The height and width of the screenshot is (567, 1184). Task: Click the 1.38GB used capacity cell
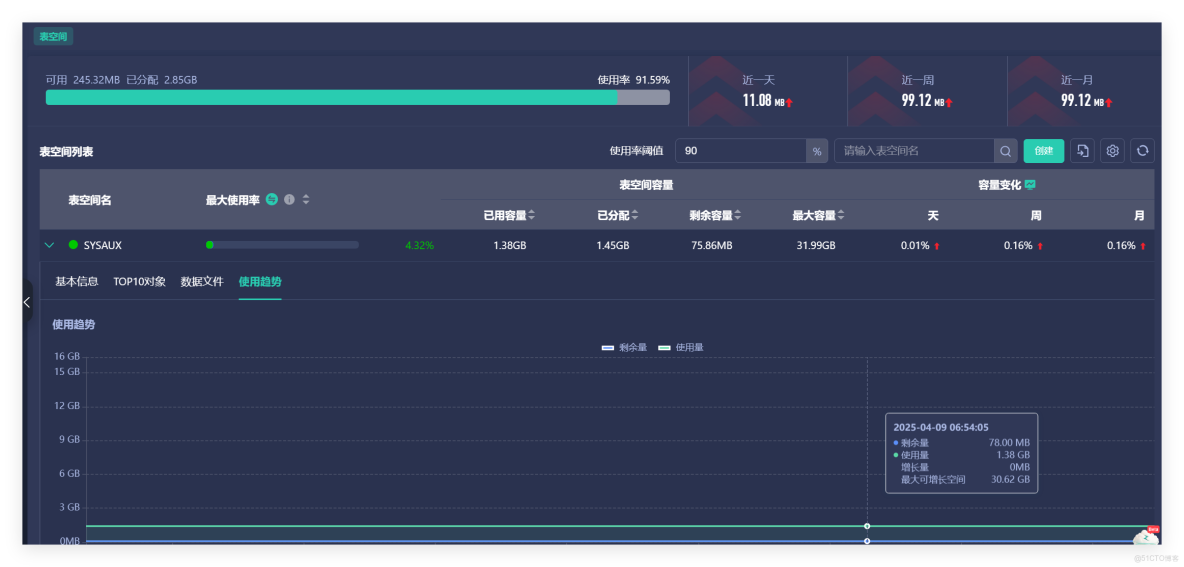[x=510, y=245]
